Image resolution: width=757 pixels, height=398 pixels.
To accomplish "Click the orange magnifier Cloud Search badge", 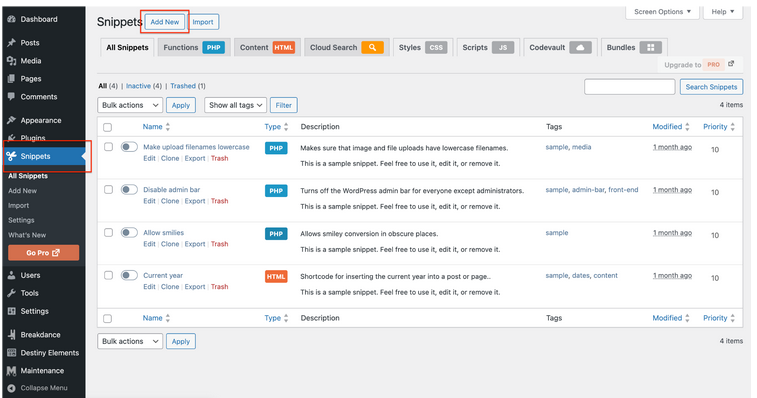I will click(372, 47).
